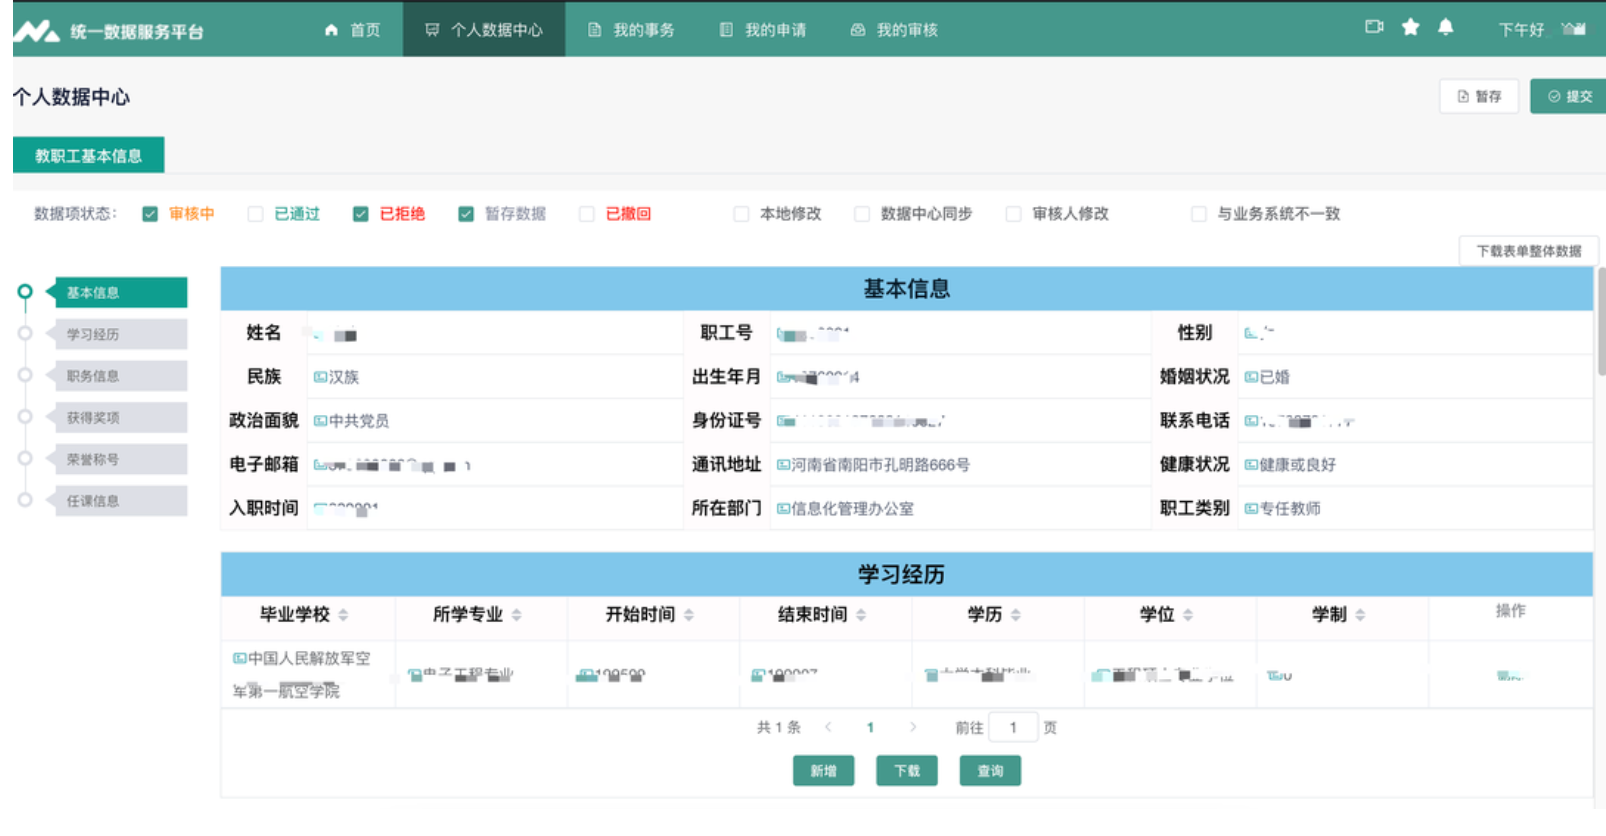Switch to 我的审核 navigation tab
Screen dimensions: 1606x836
pyautogui.click(x=894, y=30)
